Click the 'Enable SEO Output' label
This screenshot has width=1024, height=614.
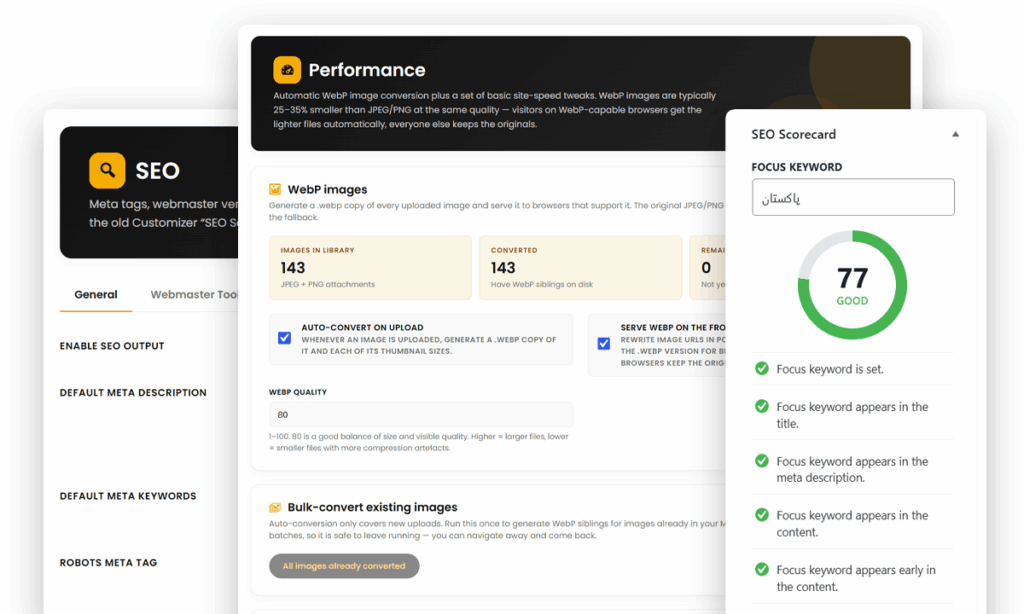(112, 346)
